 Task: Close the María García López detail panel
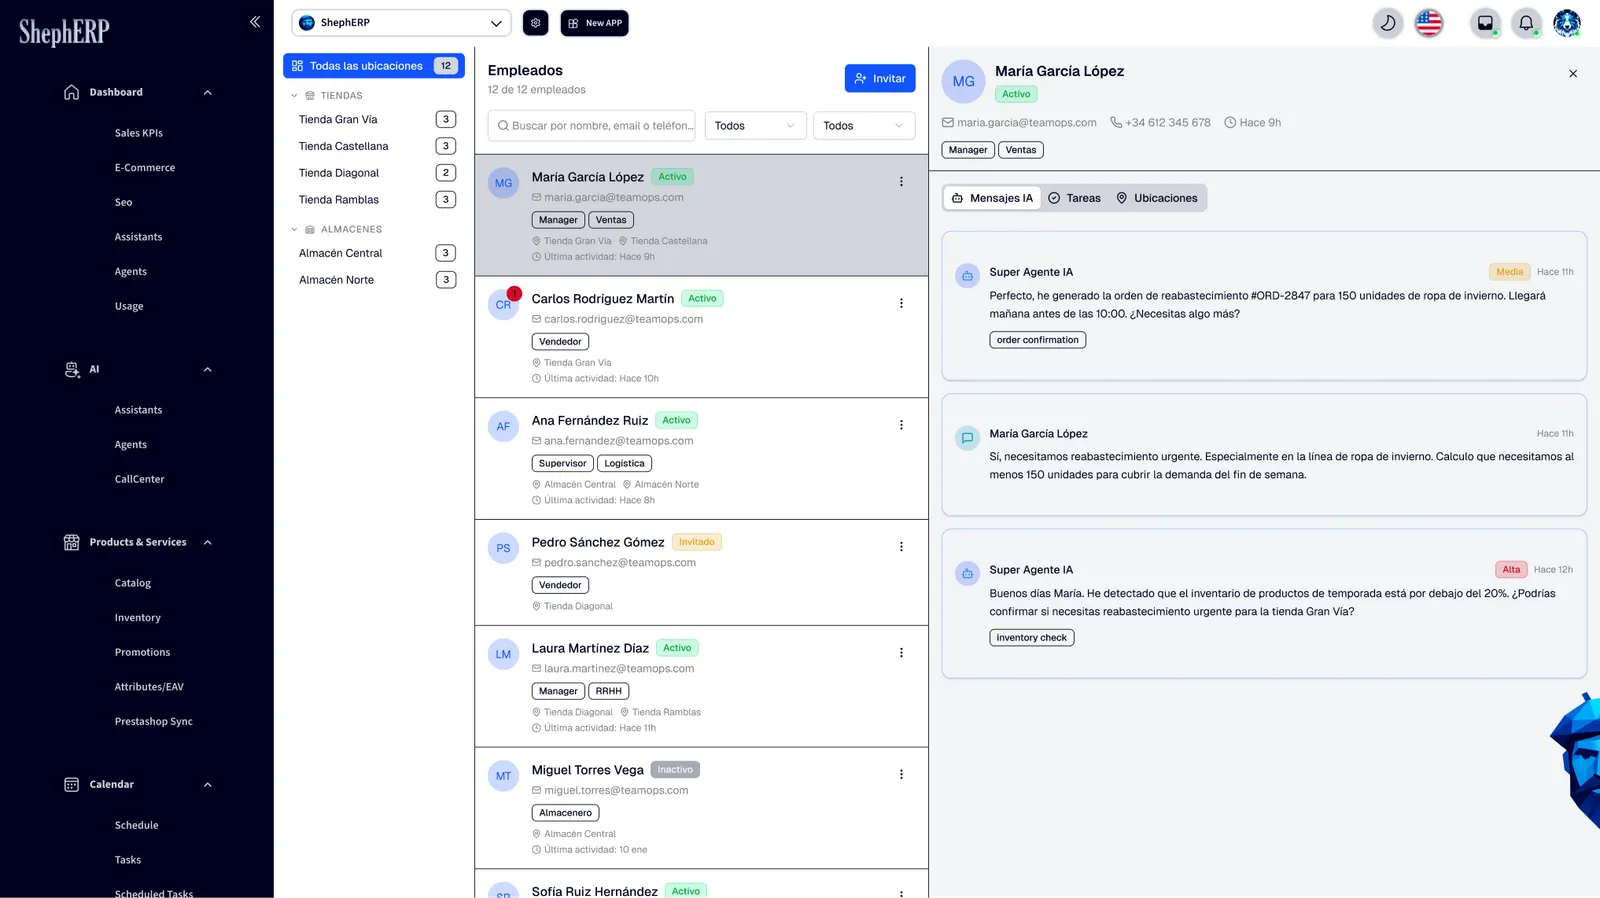[1573, 74]
